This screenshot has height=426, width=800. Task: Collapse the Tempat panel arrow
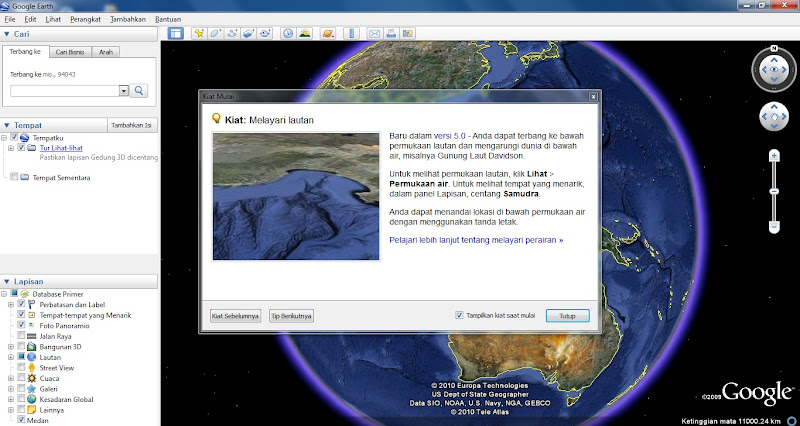point(7,125)
